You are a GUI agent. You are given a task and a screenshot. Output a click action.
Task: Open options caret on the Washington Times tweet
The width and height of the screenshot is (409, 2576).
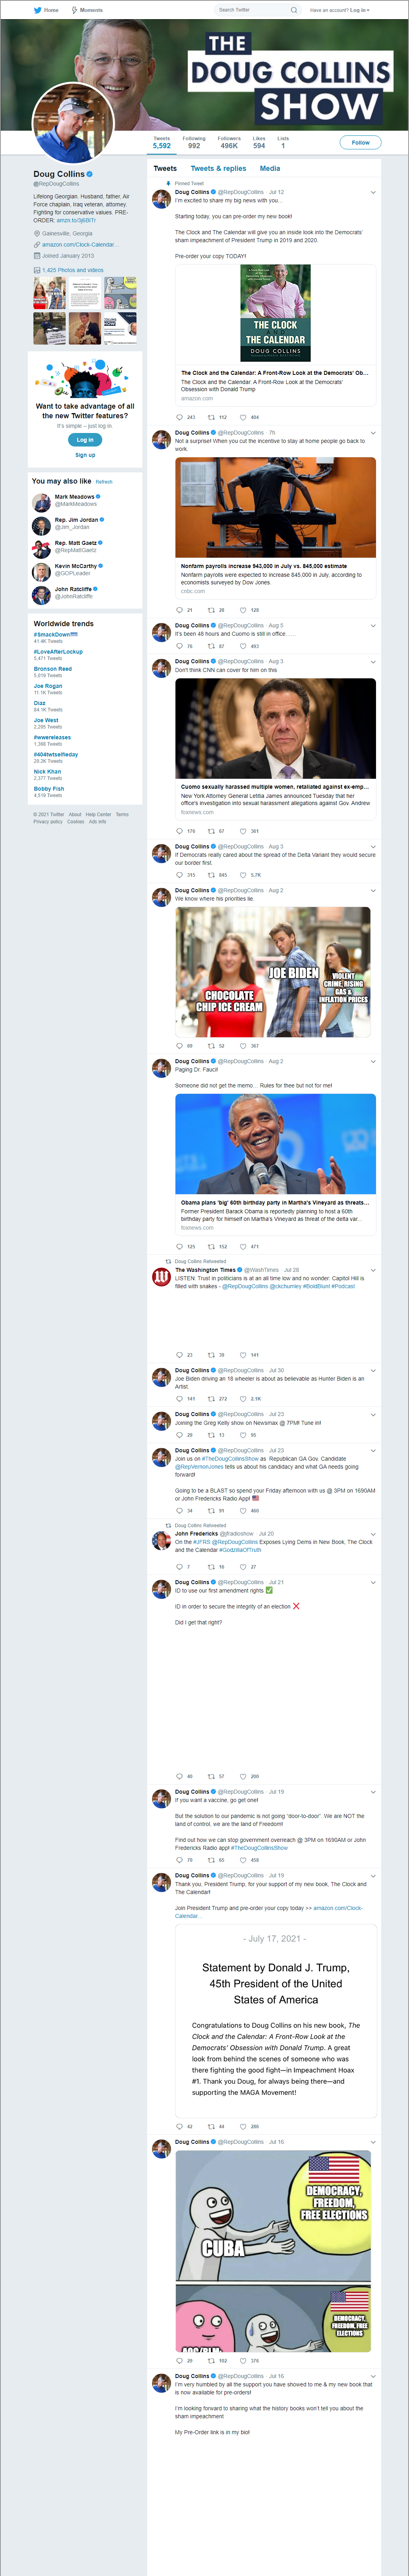[373, 1270]
